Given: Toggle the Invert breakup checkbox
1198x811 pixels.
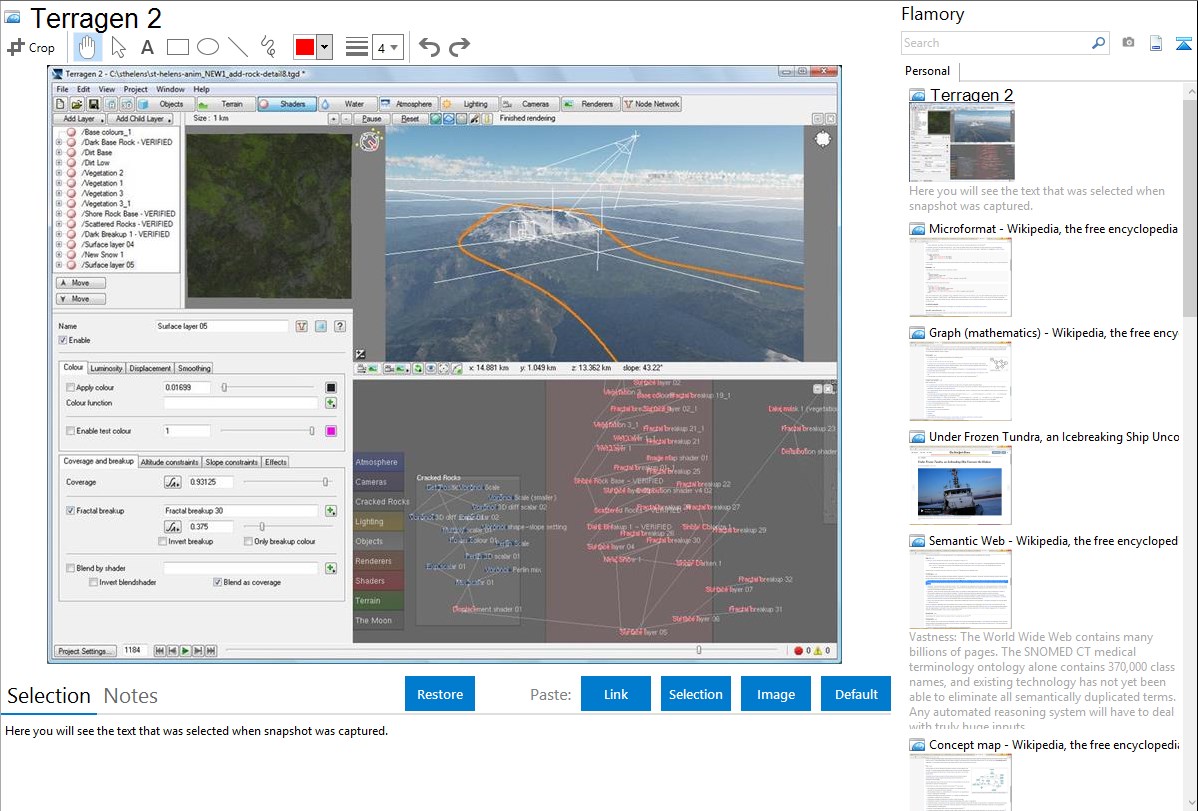Looking at the screenshot, I should (x=162, y=541).
